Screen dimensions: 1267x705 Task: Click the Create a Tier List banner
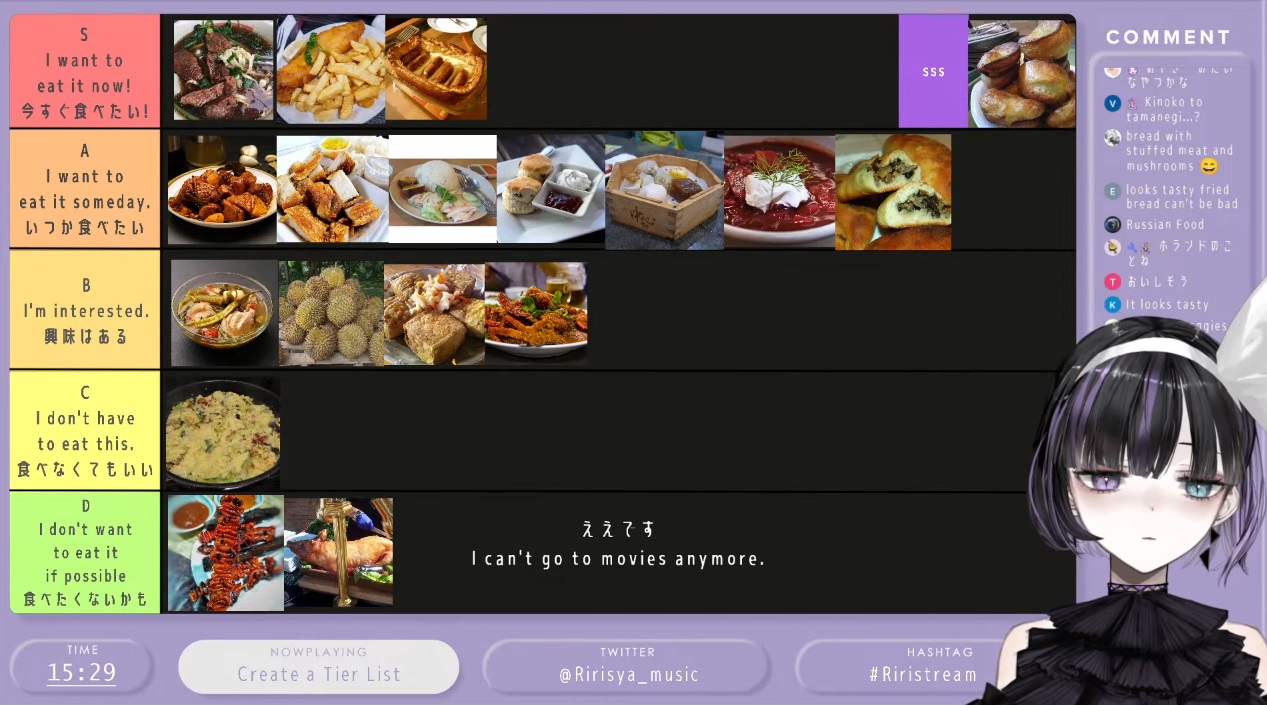coord(319,666)
